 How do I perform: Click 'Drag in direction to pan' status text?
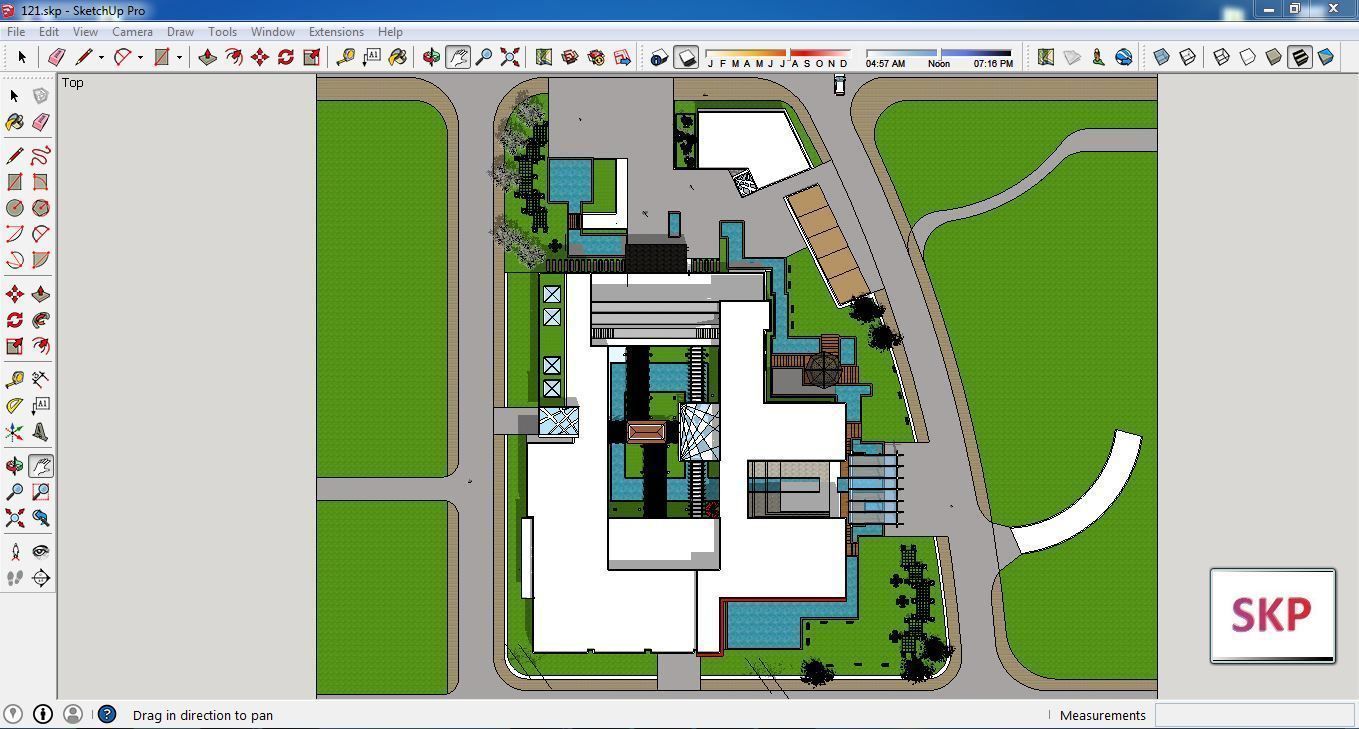pyautogui.click(x=203, y=715)
